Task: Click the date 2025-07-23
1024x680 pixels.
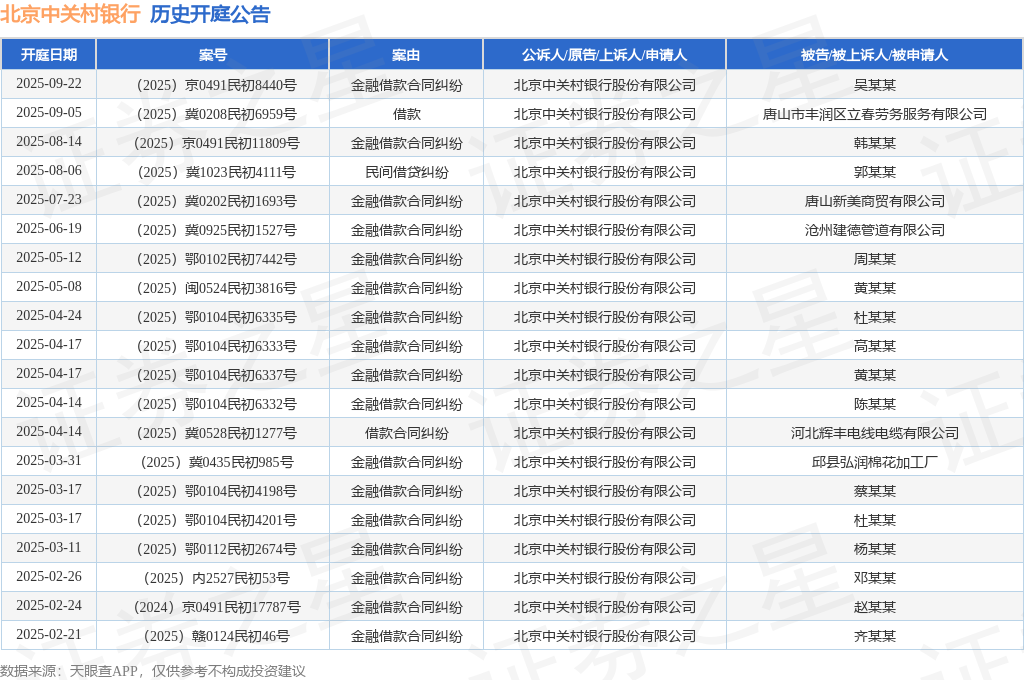Action: coord(49,200)
